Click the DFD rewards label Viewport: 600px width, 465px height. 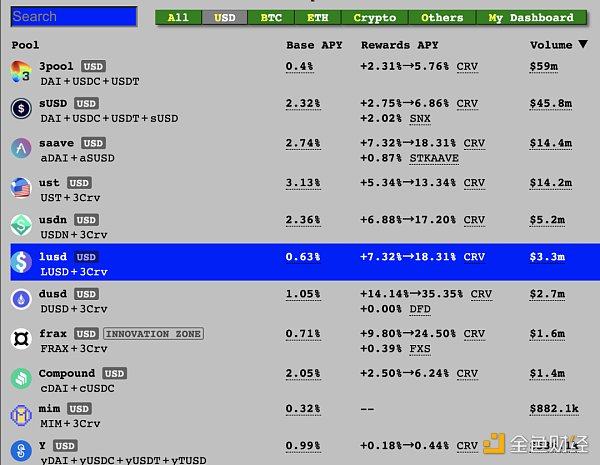420,309
